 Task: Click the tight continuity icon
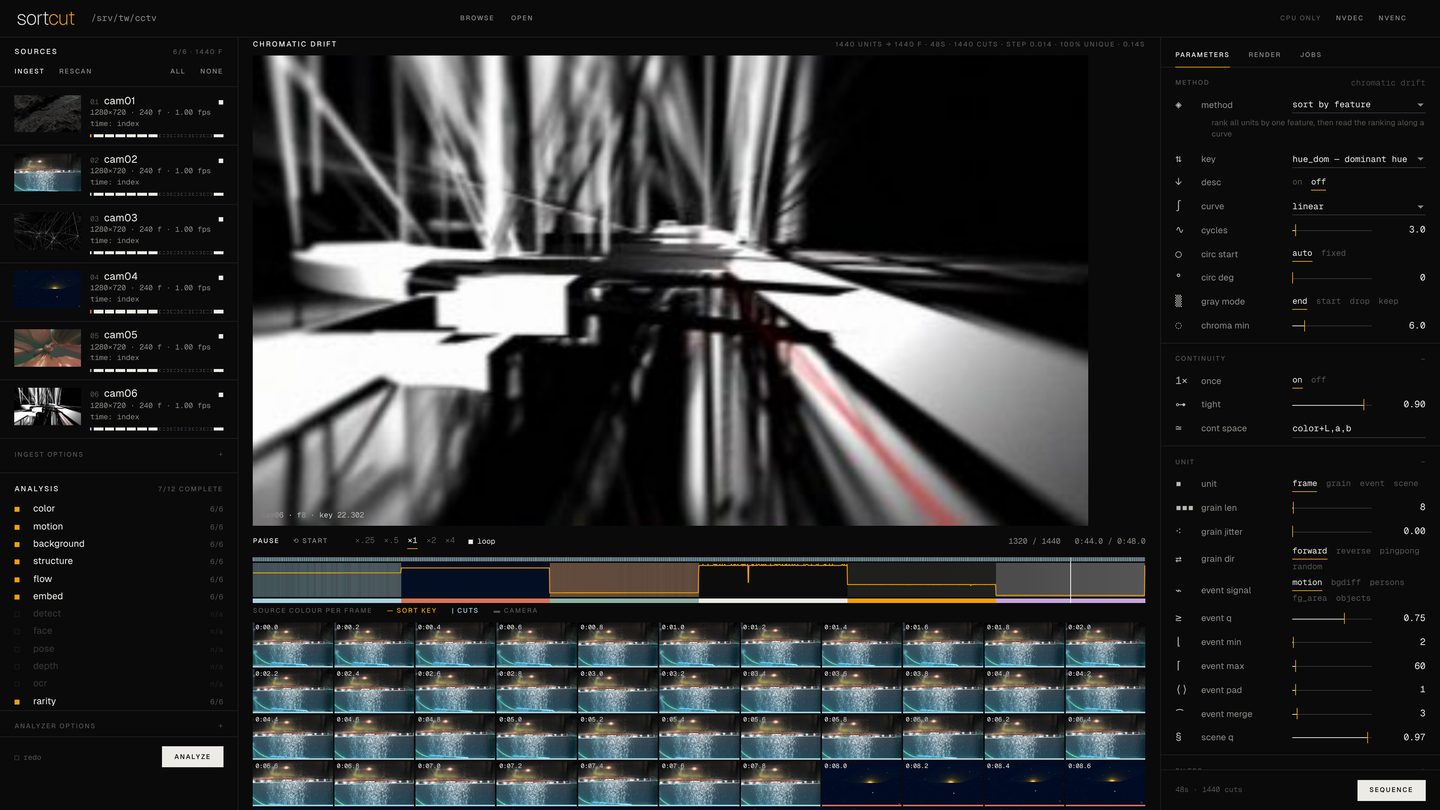pyautogui.click(x=1180, y=405)
